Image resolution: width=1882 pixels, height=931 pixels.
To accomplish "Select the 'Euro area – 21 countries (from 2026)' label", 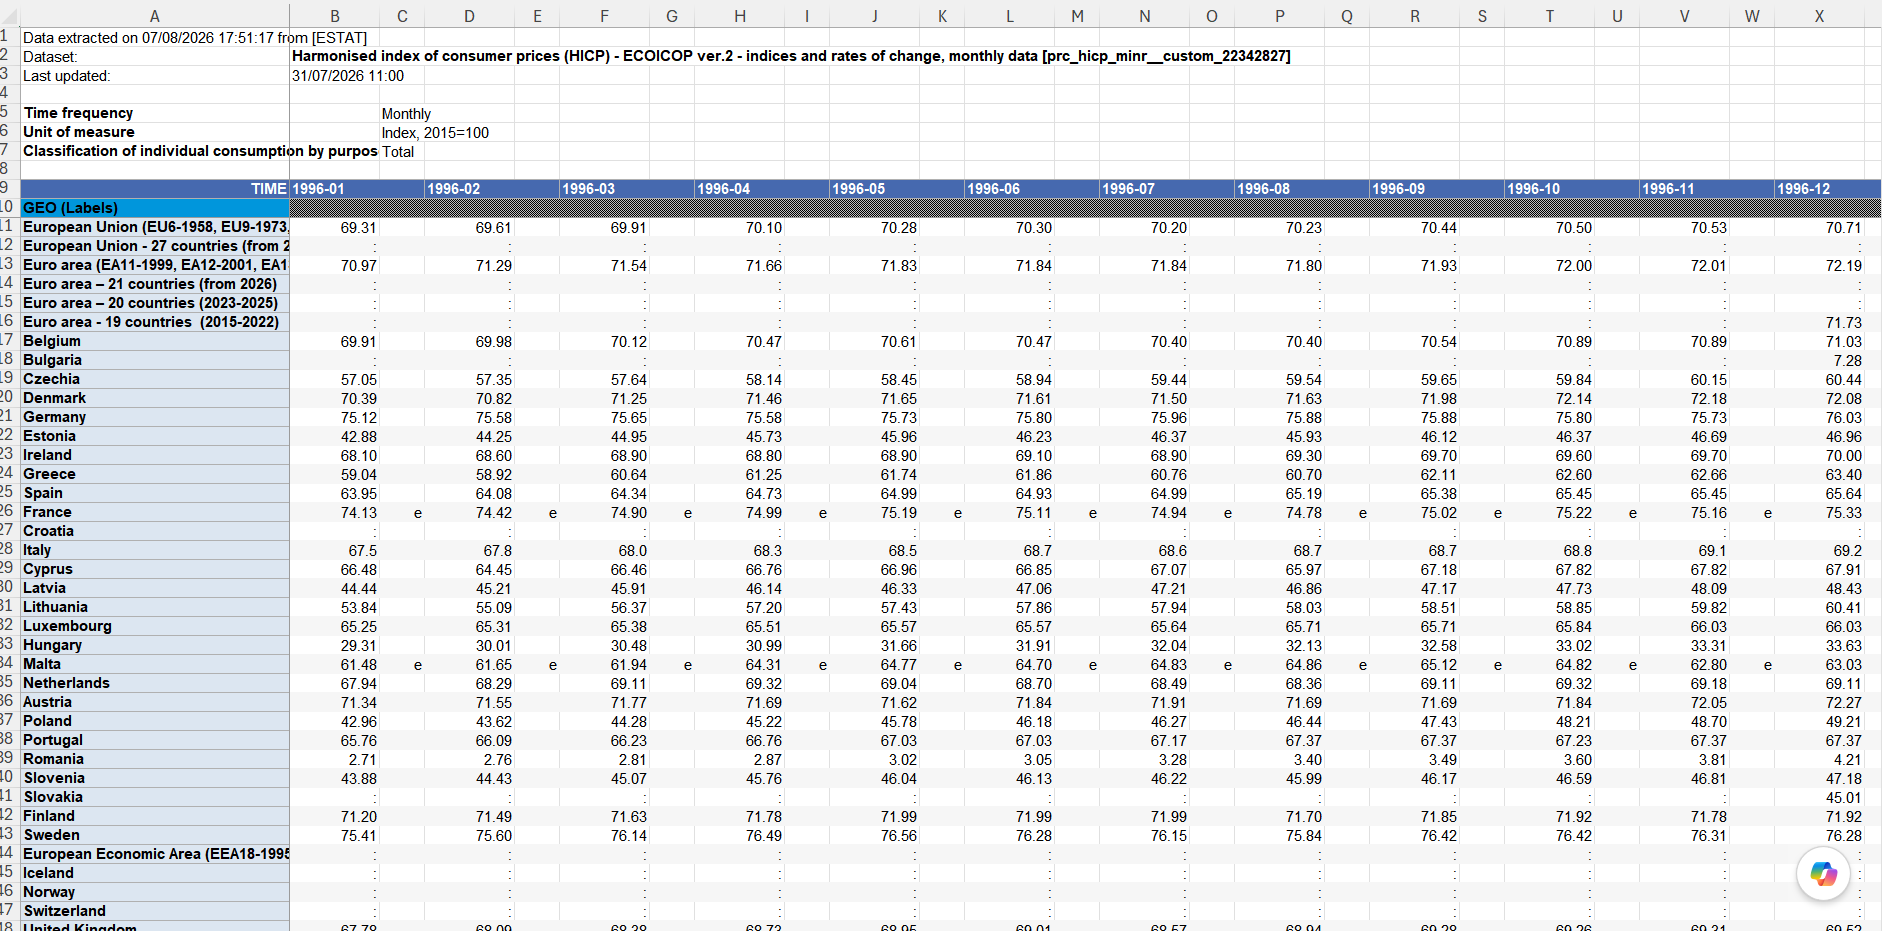I will point(155,284).
